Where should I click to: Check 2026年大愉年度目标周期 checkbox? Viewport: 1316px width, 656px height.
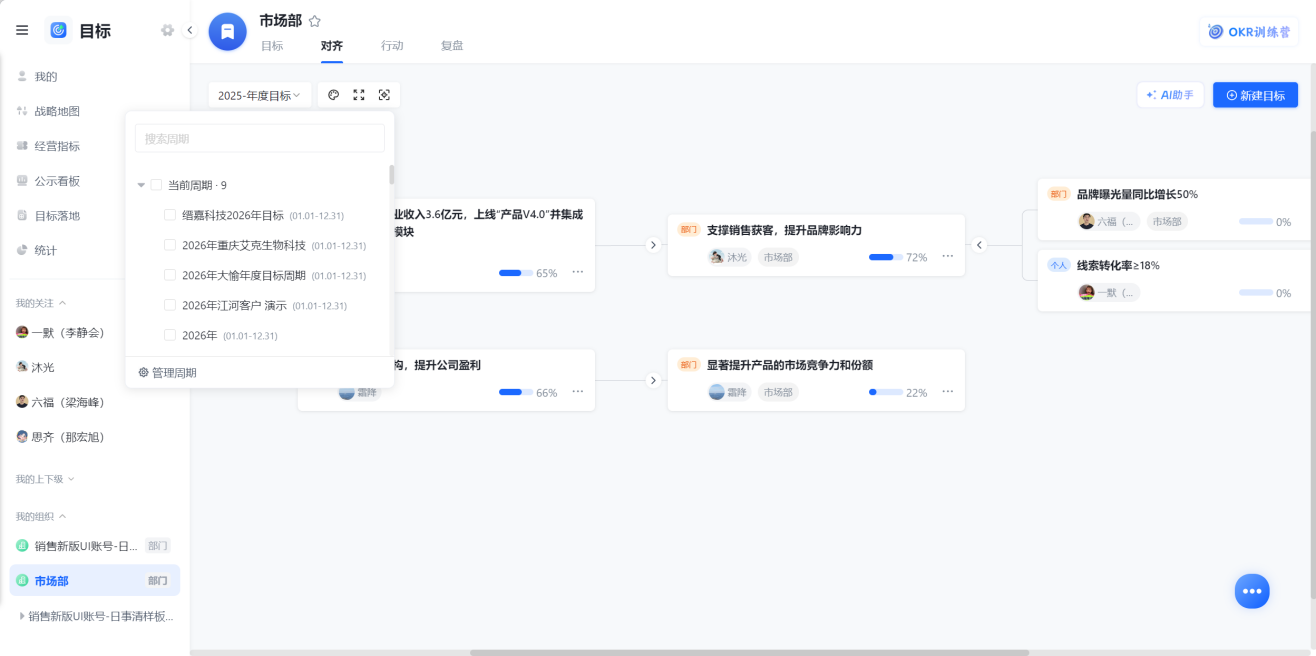click(170, 275)
